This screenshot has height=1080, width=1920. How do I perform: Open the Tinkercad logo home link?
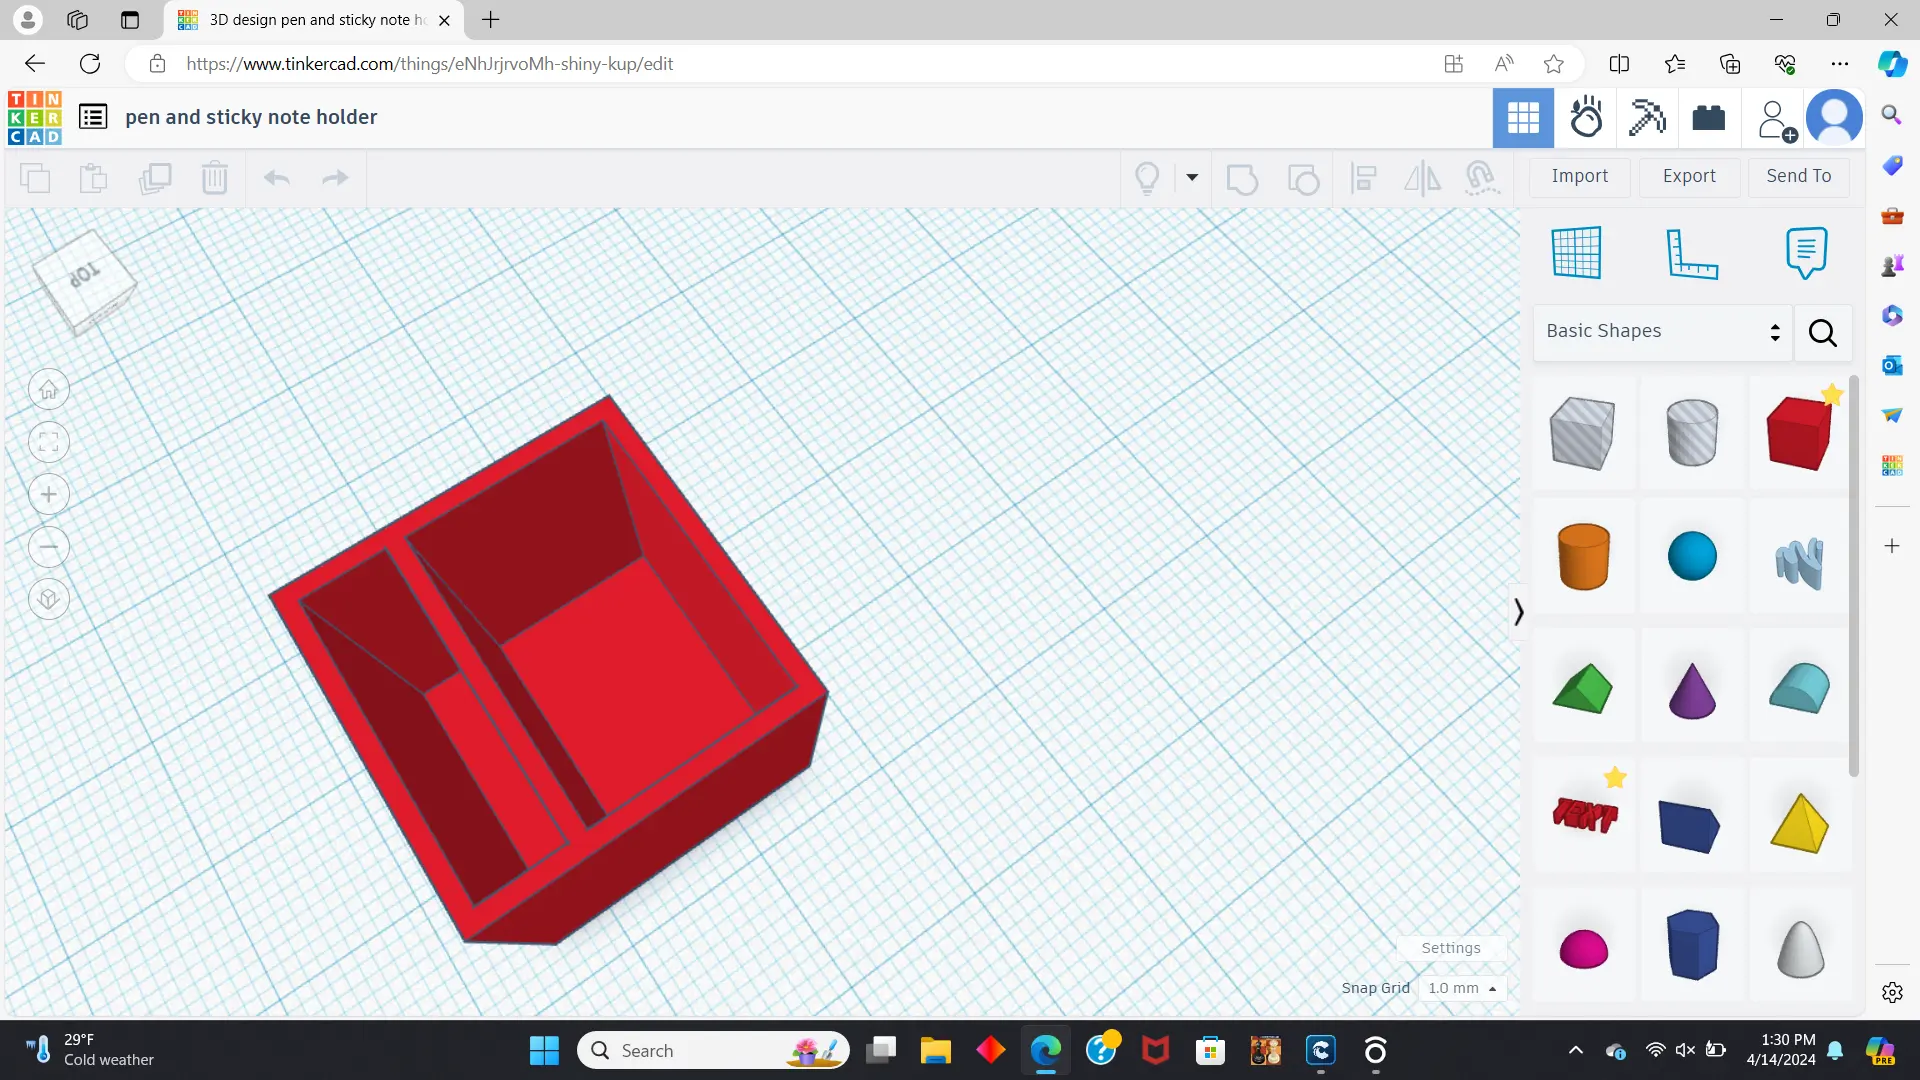(x=35, y=118)
